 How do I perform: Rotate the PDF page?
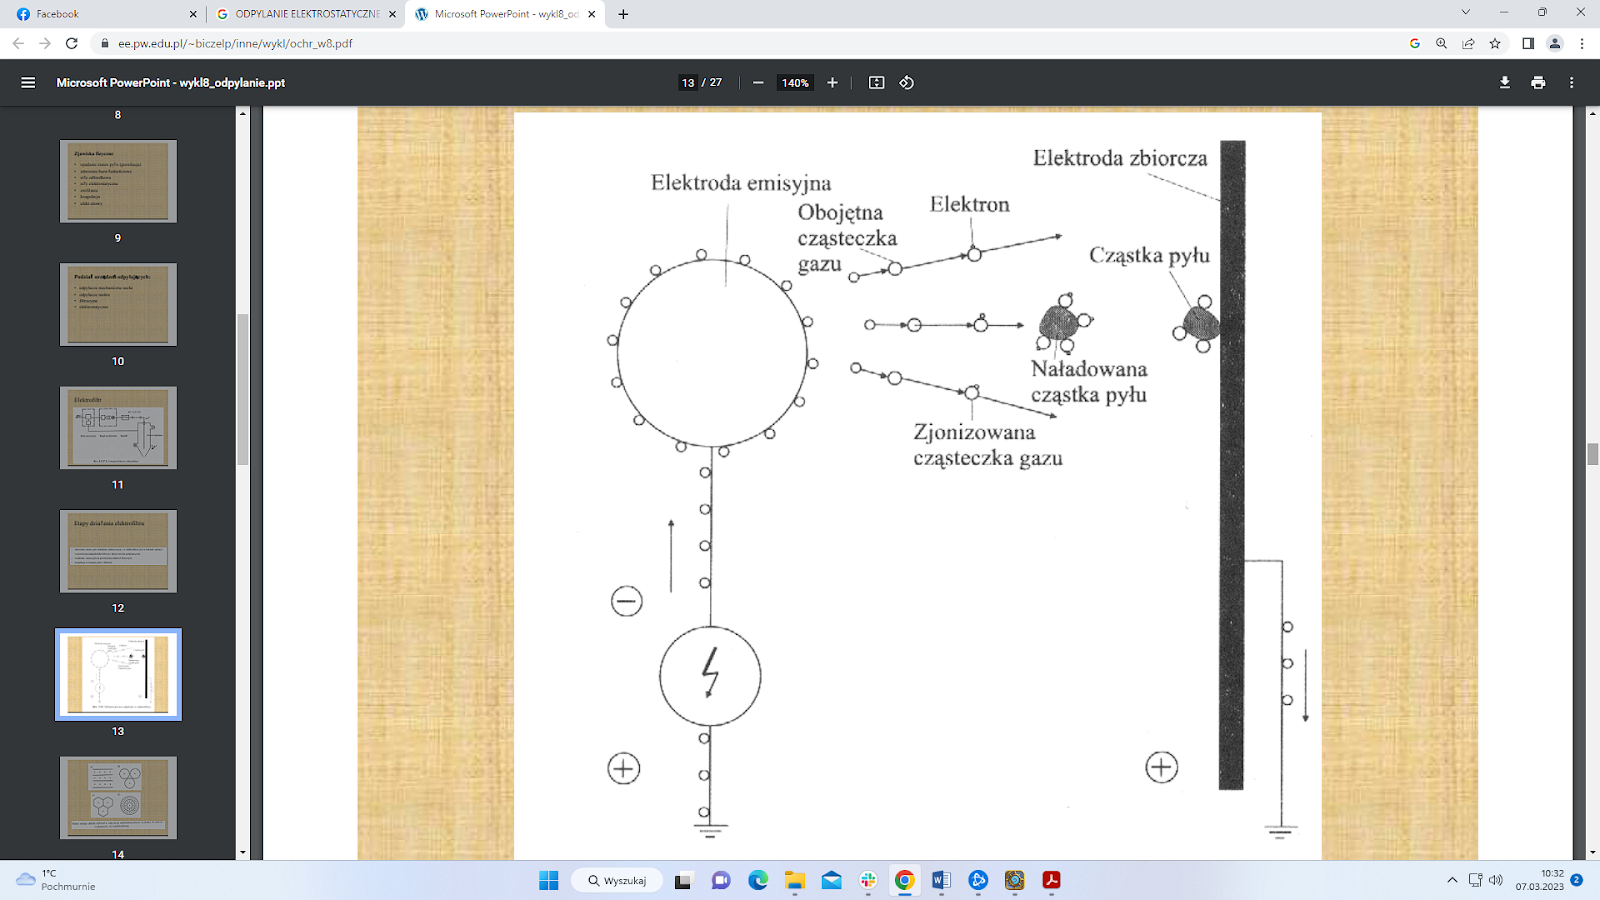click(906, 83)
